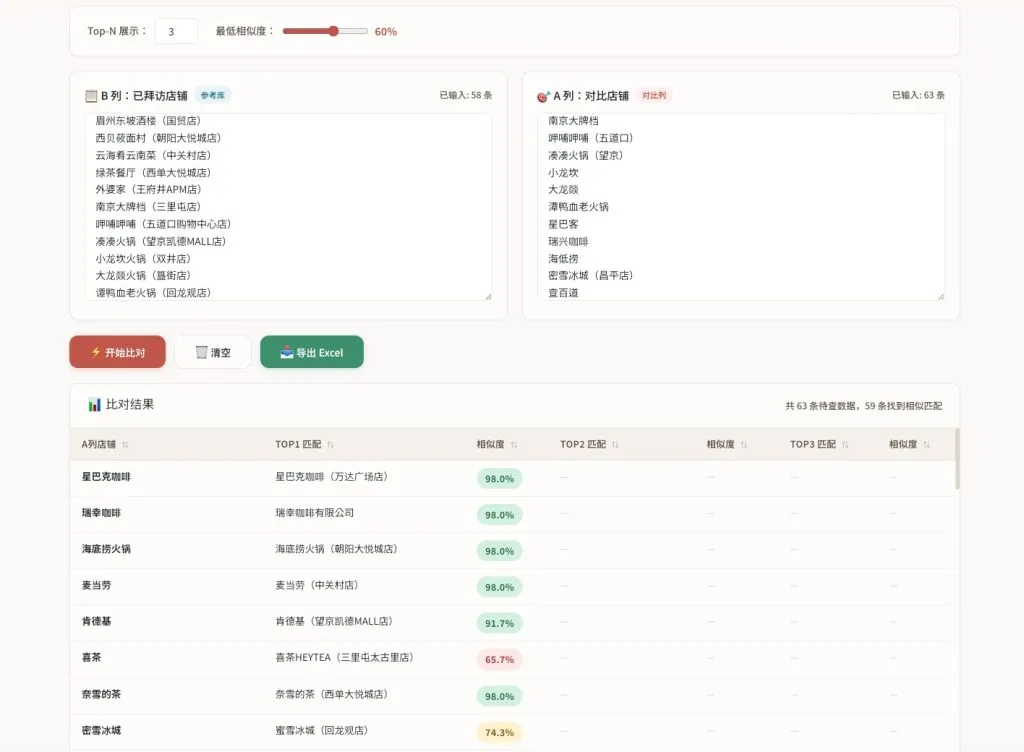Click match 肯德基（望京凯德MALL店）
Image resolution: width=1024 pixels, height=752 pixels.
(x=334, y=621)
